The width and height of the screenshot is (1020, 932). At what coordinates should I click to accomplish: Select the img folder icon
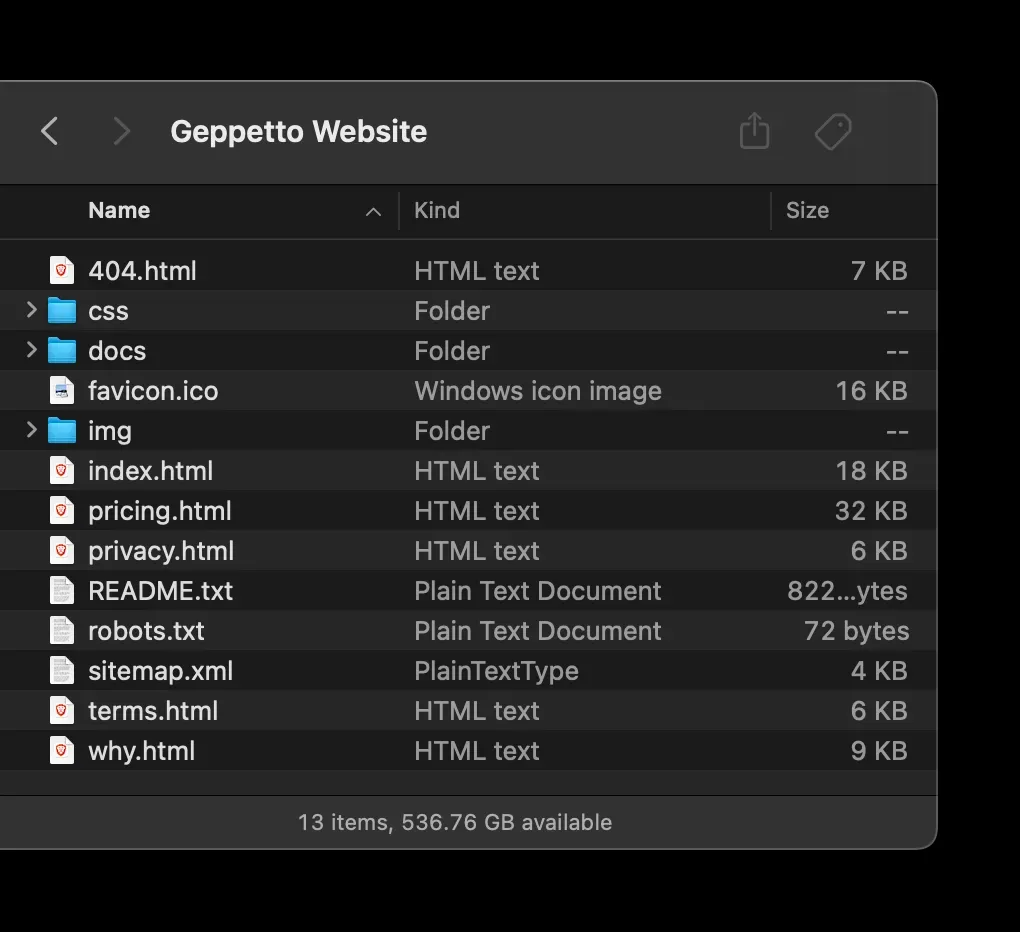pos(62,431)
